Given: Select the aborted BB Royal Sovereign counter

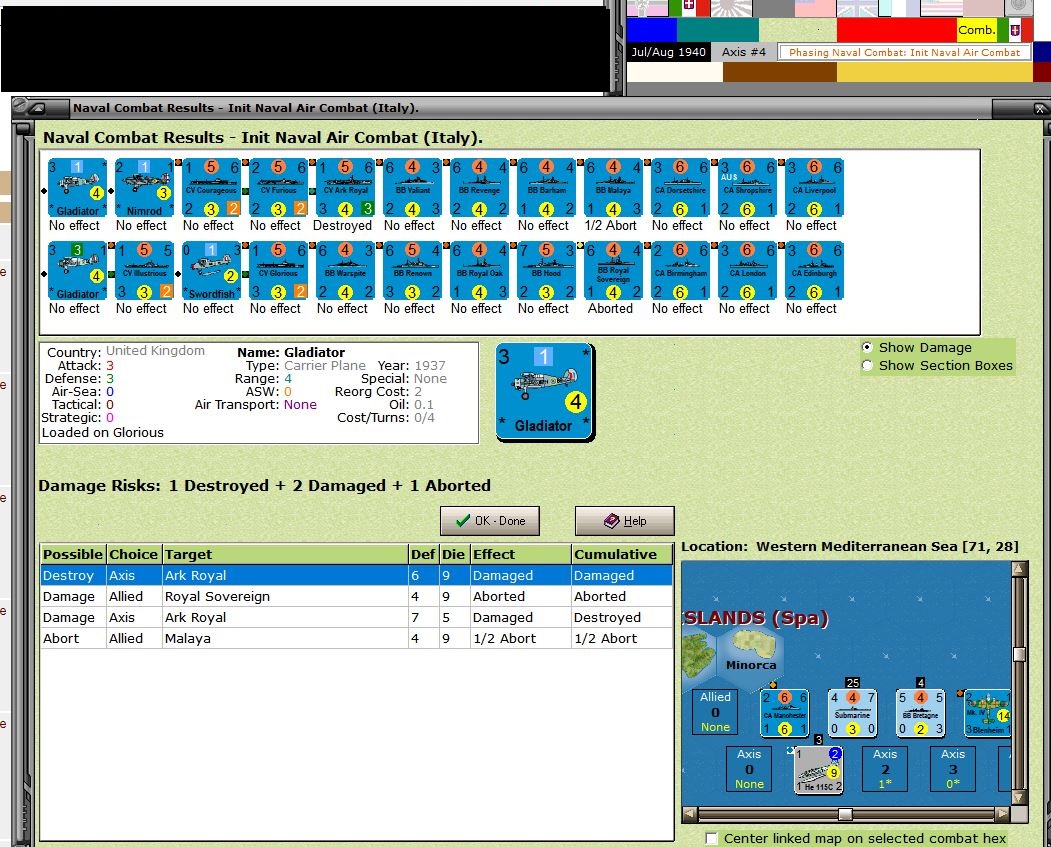Looking at the screenshot, I should [613, 270].
